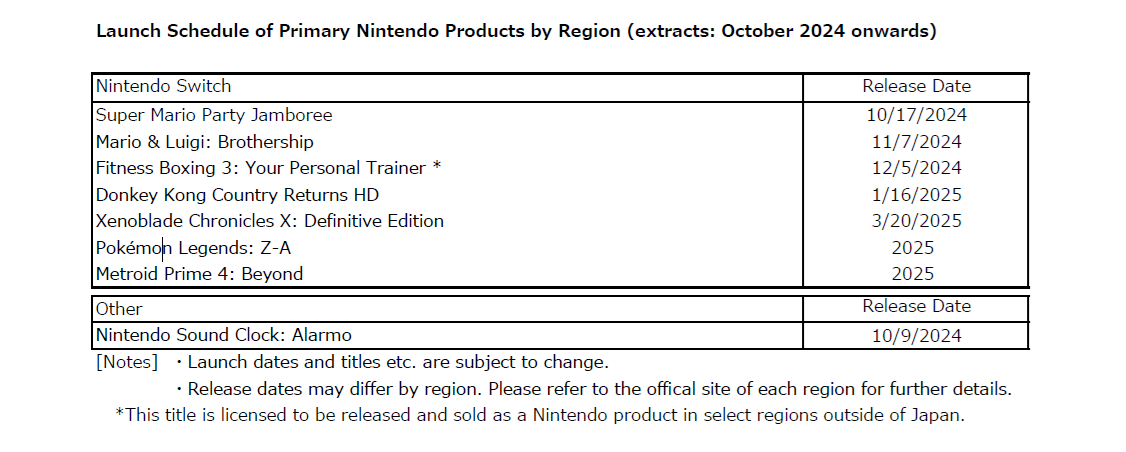1126x452 pixels.
Task: Click the 10/9/2024 Alarmo release date
Action: 916,336
